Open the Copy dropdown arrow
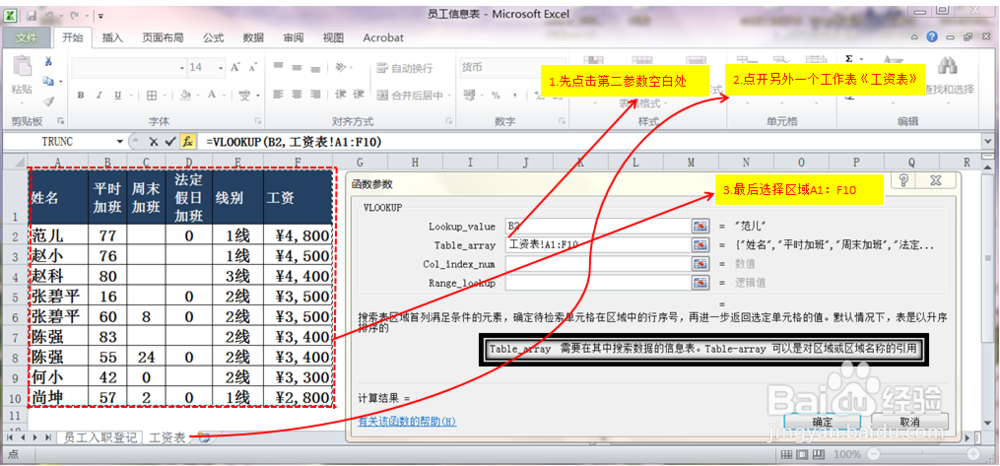 (x=61, y=82)
